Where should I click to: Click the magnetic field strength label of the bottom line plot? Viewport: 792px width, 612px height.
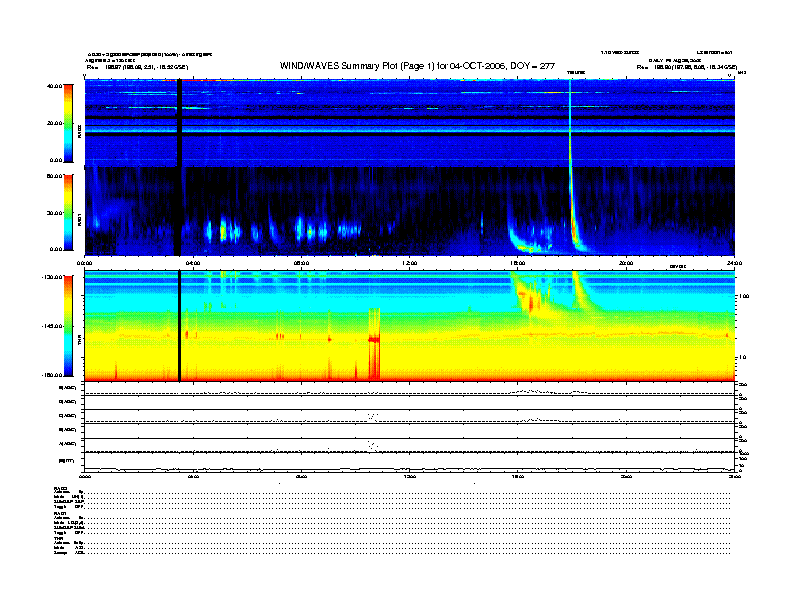tap(67, 461)
